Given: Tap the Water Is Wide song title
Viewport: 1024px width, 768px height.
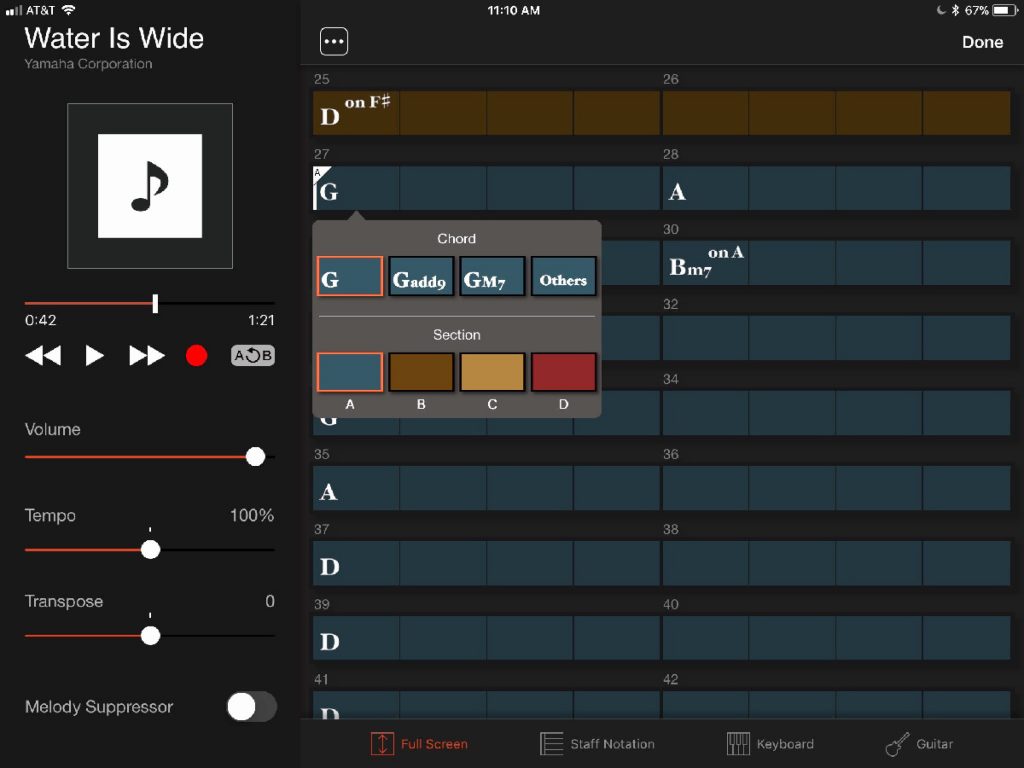Looking at the screenshot, I should pyautogui.click(x=113, y=38).
